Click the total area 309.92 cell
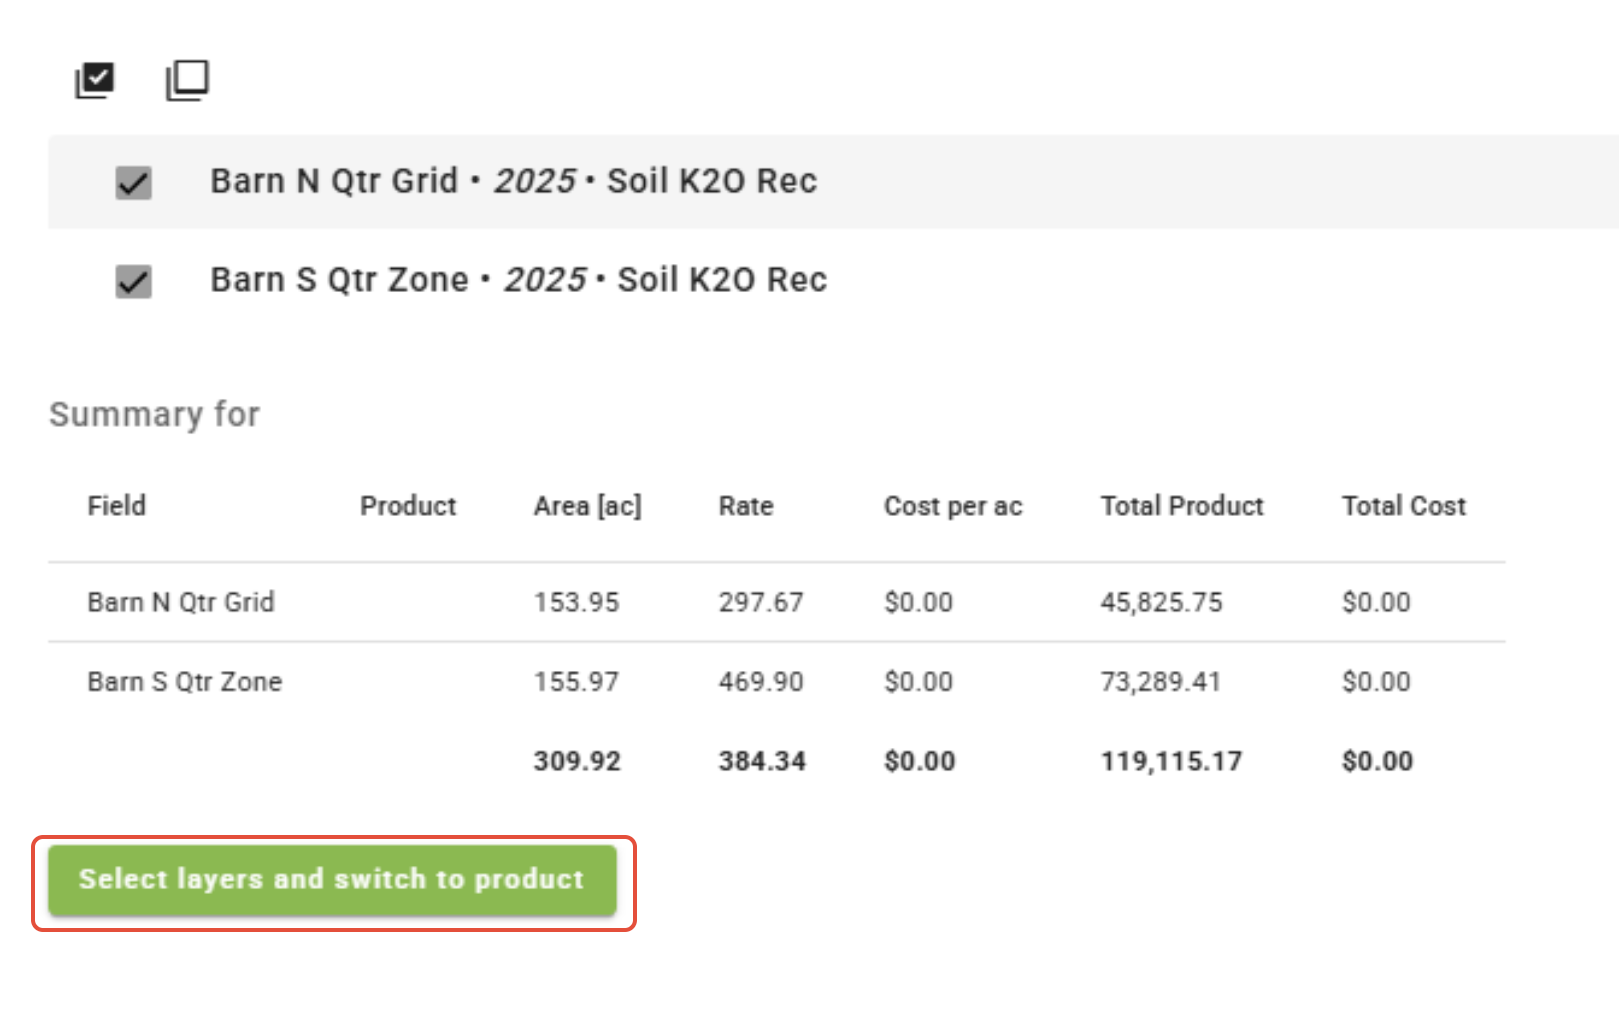The height and width of the screenshot is (1028, 1619). coord(577,762)
